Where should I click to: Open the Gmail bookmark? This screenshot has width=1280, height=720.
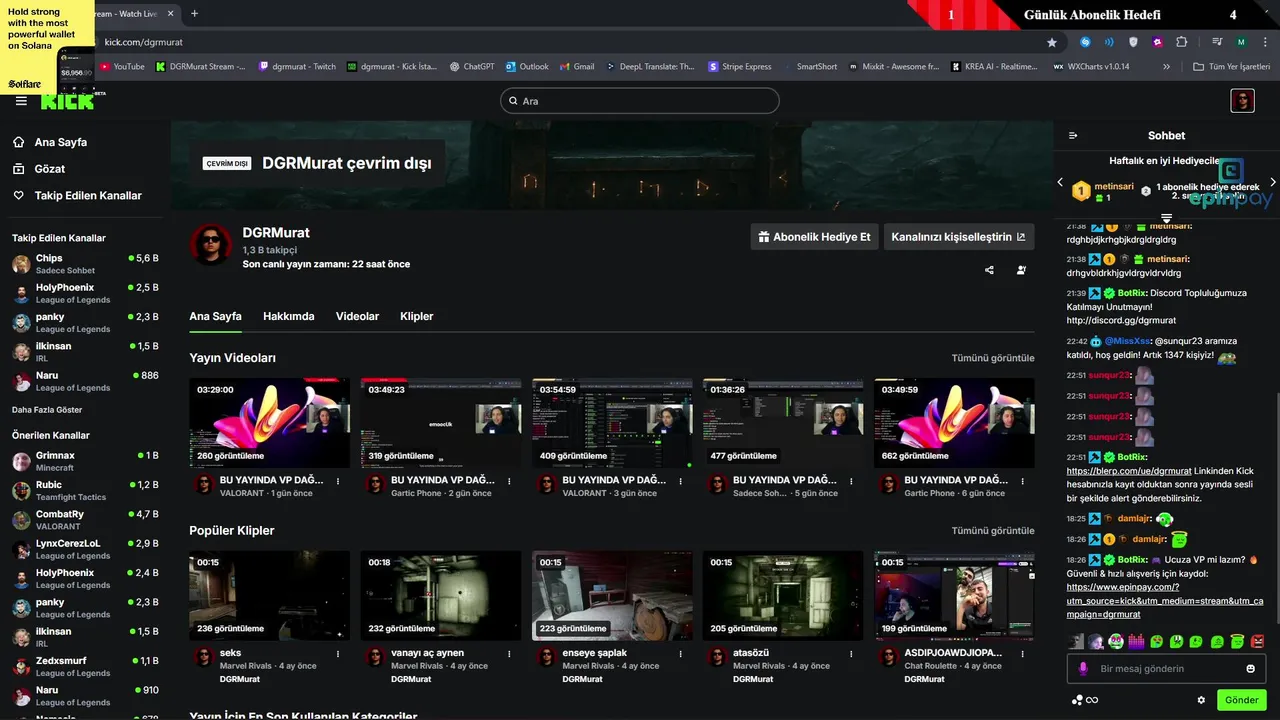click(x=576, y=67)
